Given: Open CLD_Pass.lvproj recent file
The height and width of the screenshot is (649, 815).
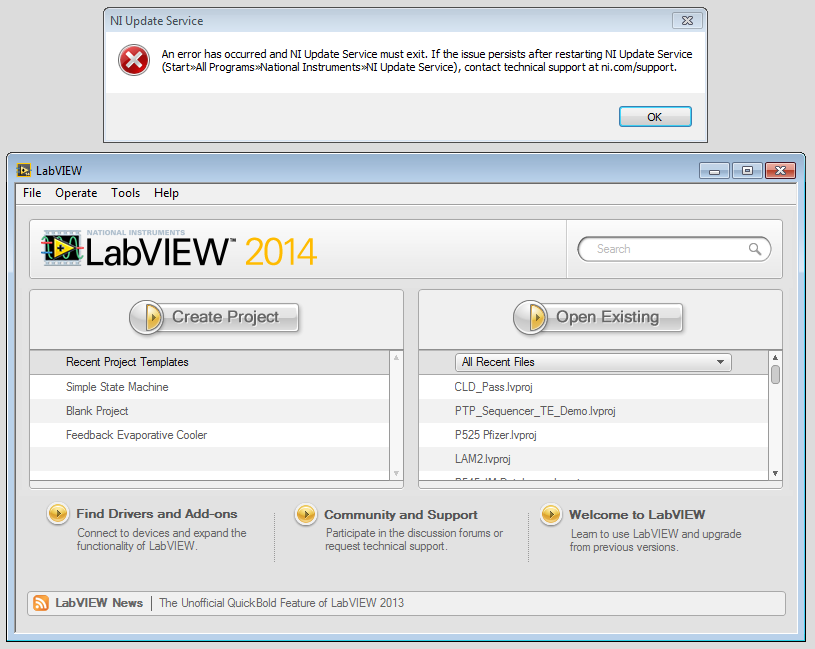Looking at the screenshot, I should pos(593,387).
